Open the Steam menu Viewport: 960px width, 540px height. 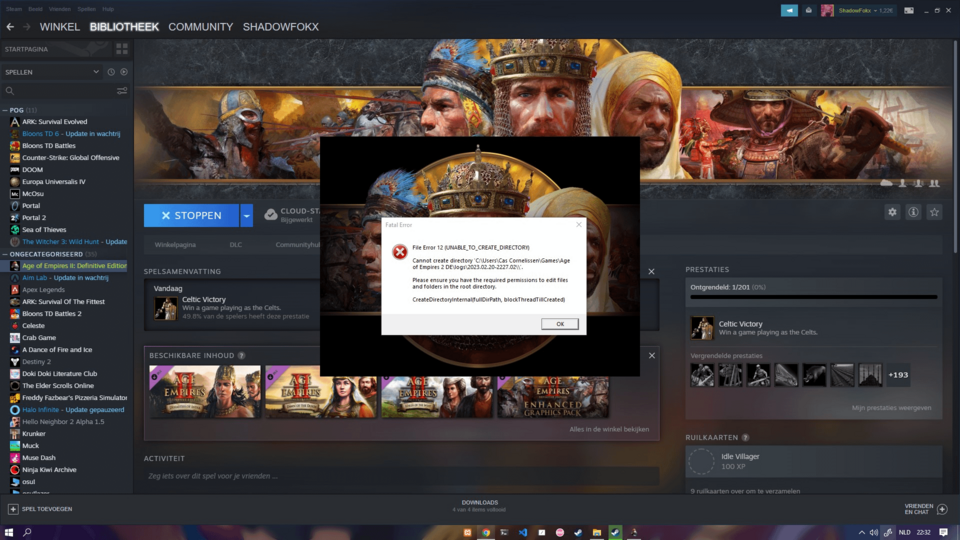[x=13, y=9]
